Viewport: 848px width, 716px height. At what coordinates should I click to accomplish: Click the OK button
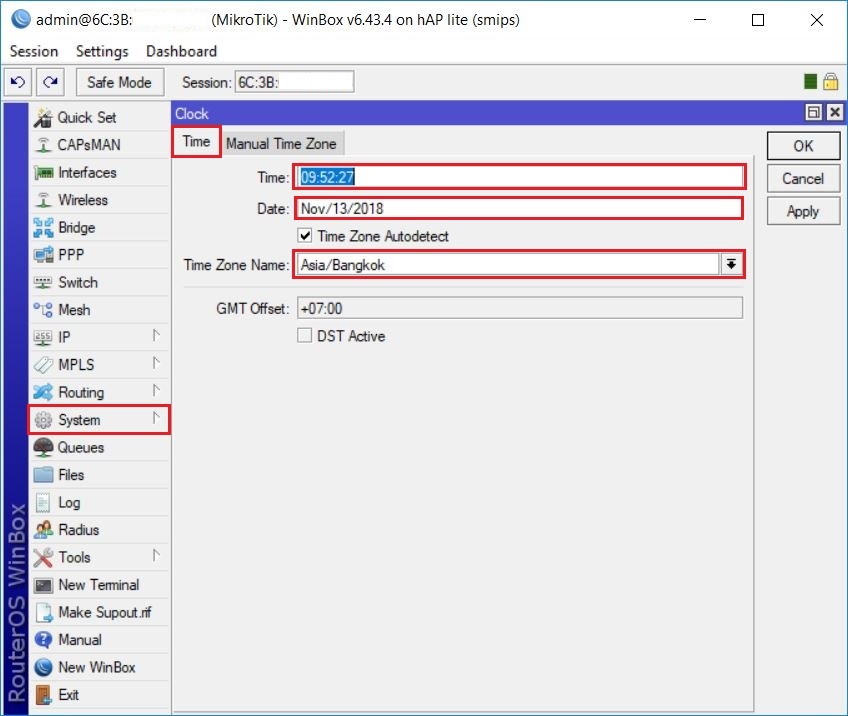[x=803, y=146]
